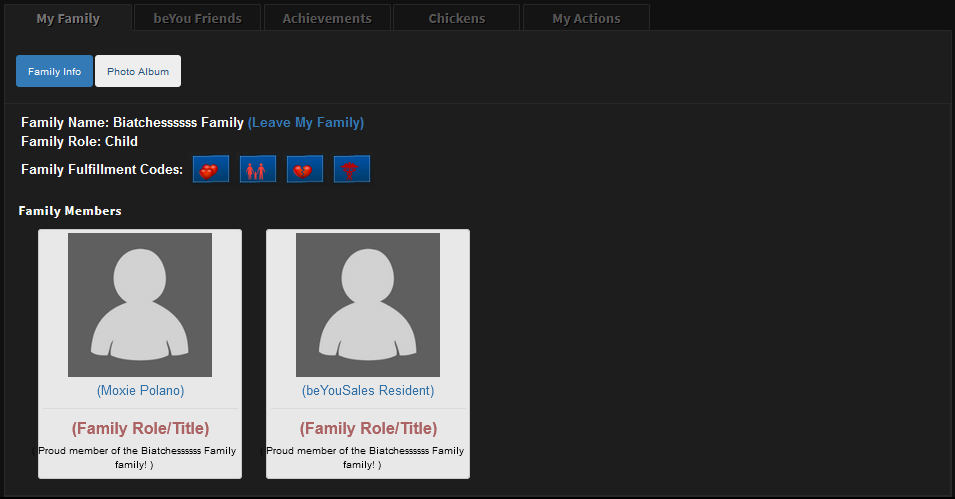Open the My Actions tab
The image size is (955, 499).
586,18
